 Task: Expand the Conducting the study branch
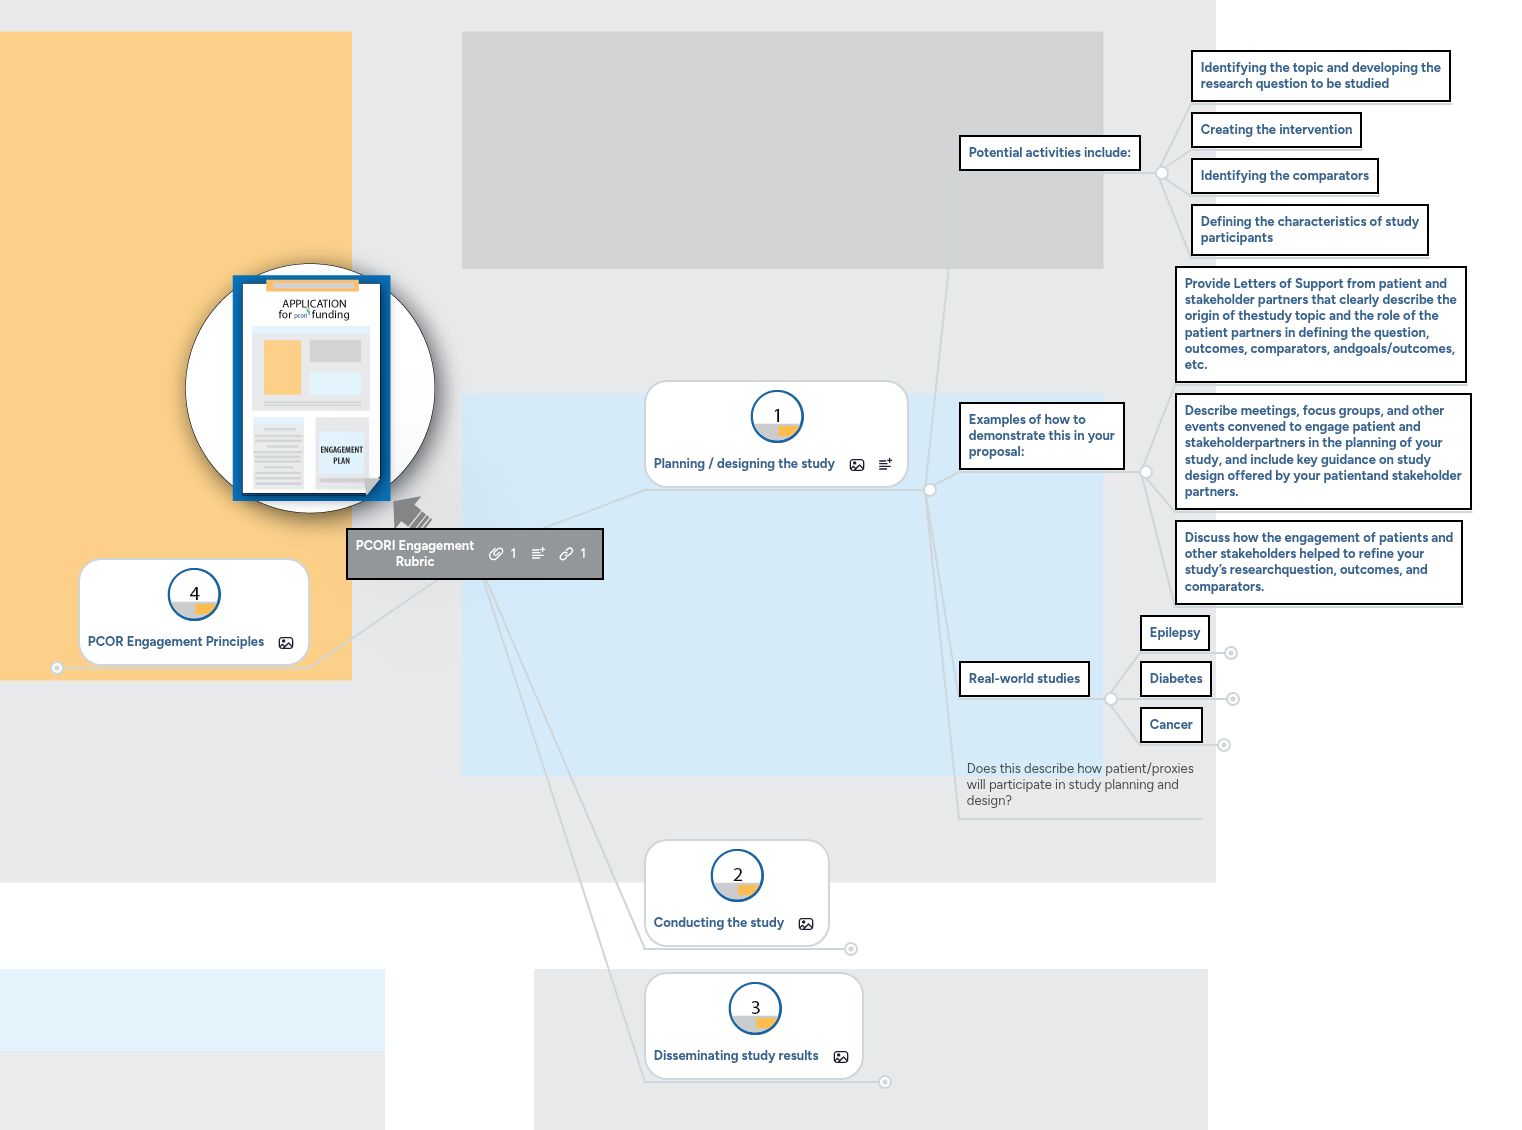851,949
